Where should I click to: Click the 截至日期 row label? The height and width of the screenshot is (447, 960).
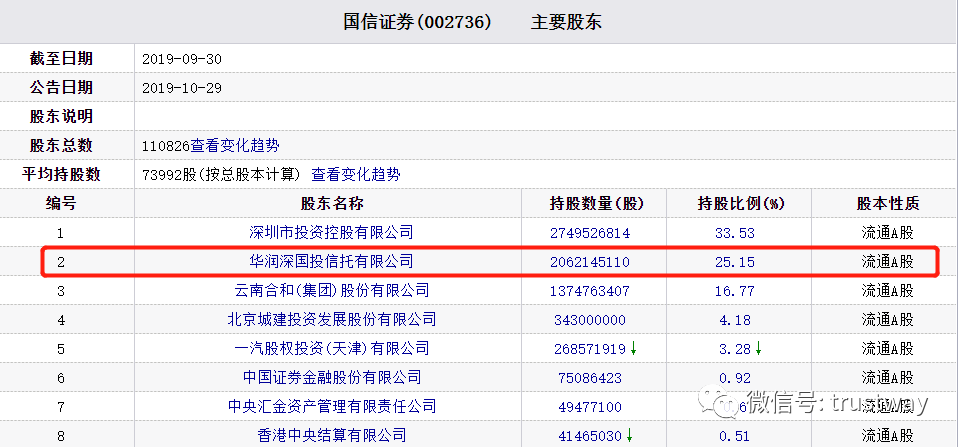coord(61,59)
